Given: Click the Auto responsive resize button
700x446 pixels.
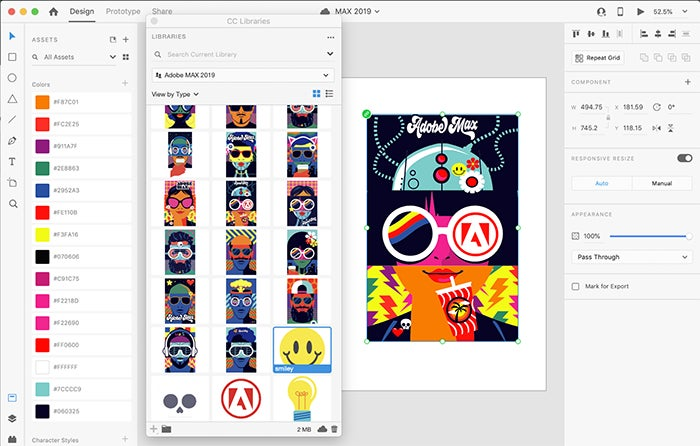Looking at the screenshot, I should click(602, 183).
